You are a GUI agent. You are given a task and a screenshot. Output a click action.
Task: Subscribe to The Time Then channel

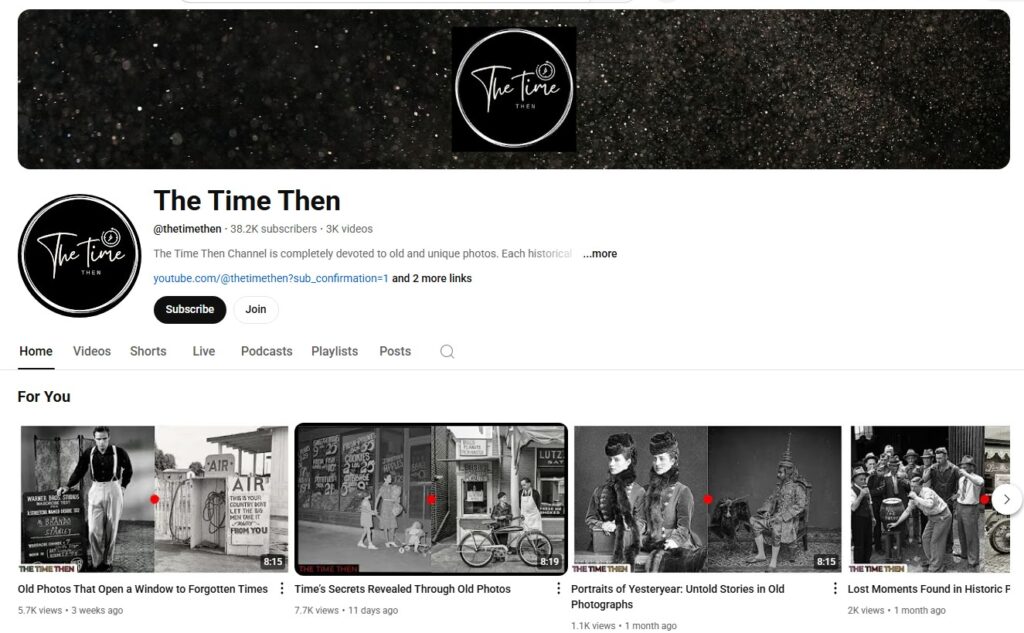(x=190, y=310)
